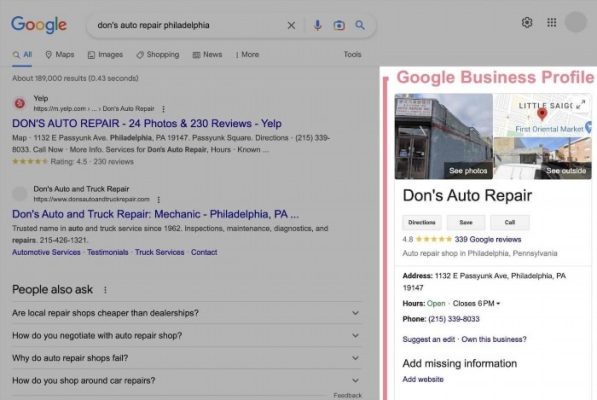Expand 'How do you shop around car repairs?'
The image size is (597, 400).
pyautogui.click(x=187, y=381)
